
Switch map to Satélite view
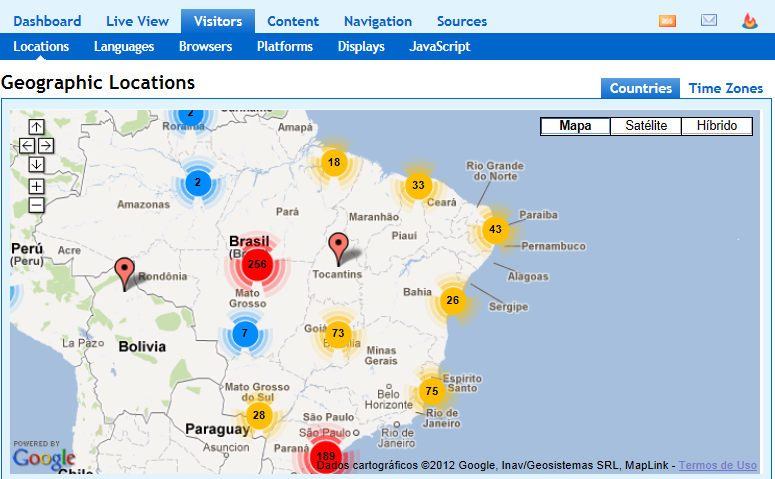point(646,126)
